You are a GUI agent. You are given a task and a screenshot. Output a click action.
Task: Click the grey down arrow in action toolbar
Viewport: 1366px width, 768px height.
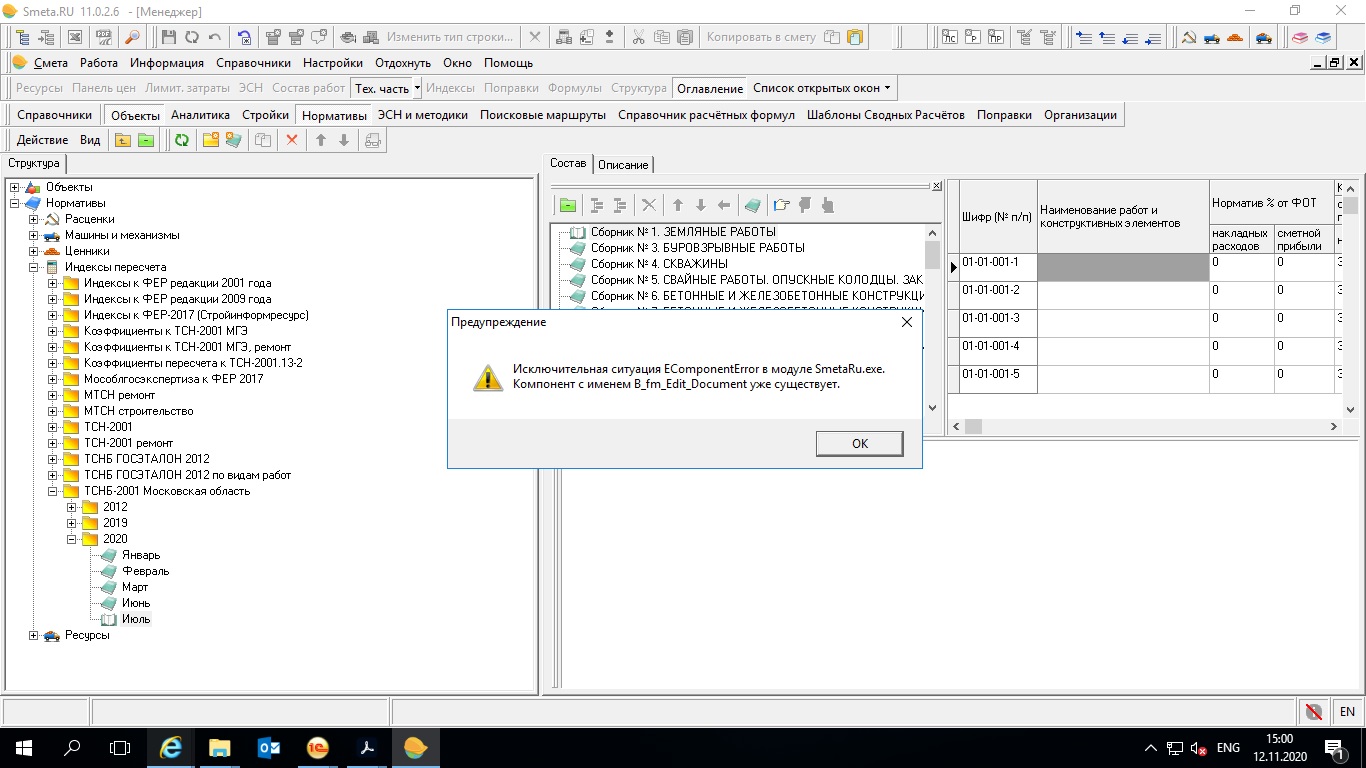tap(344, 140)
